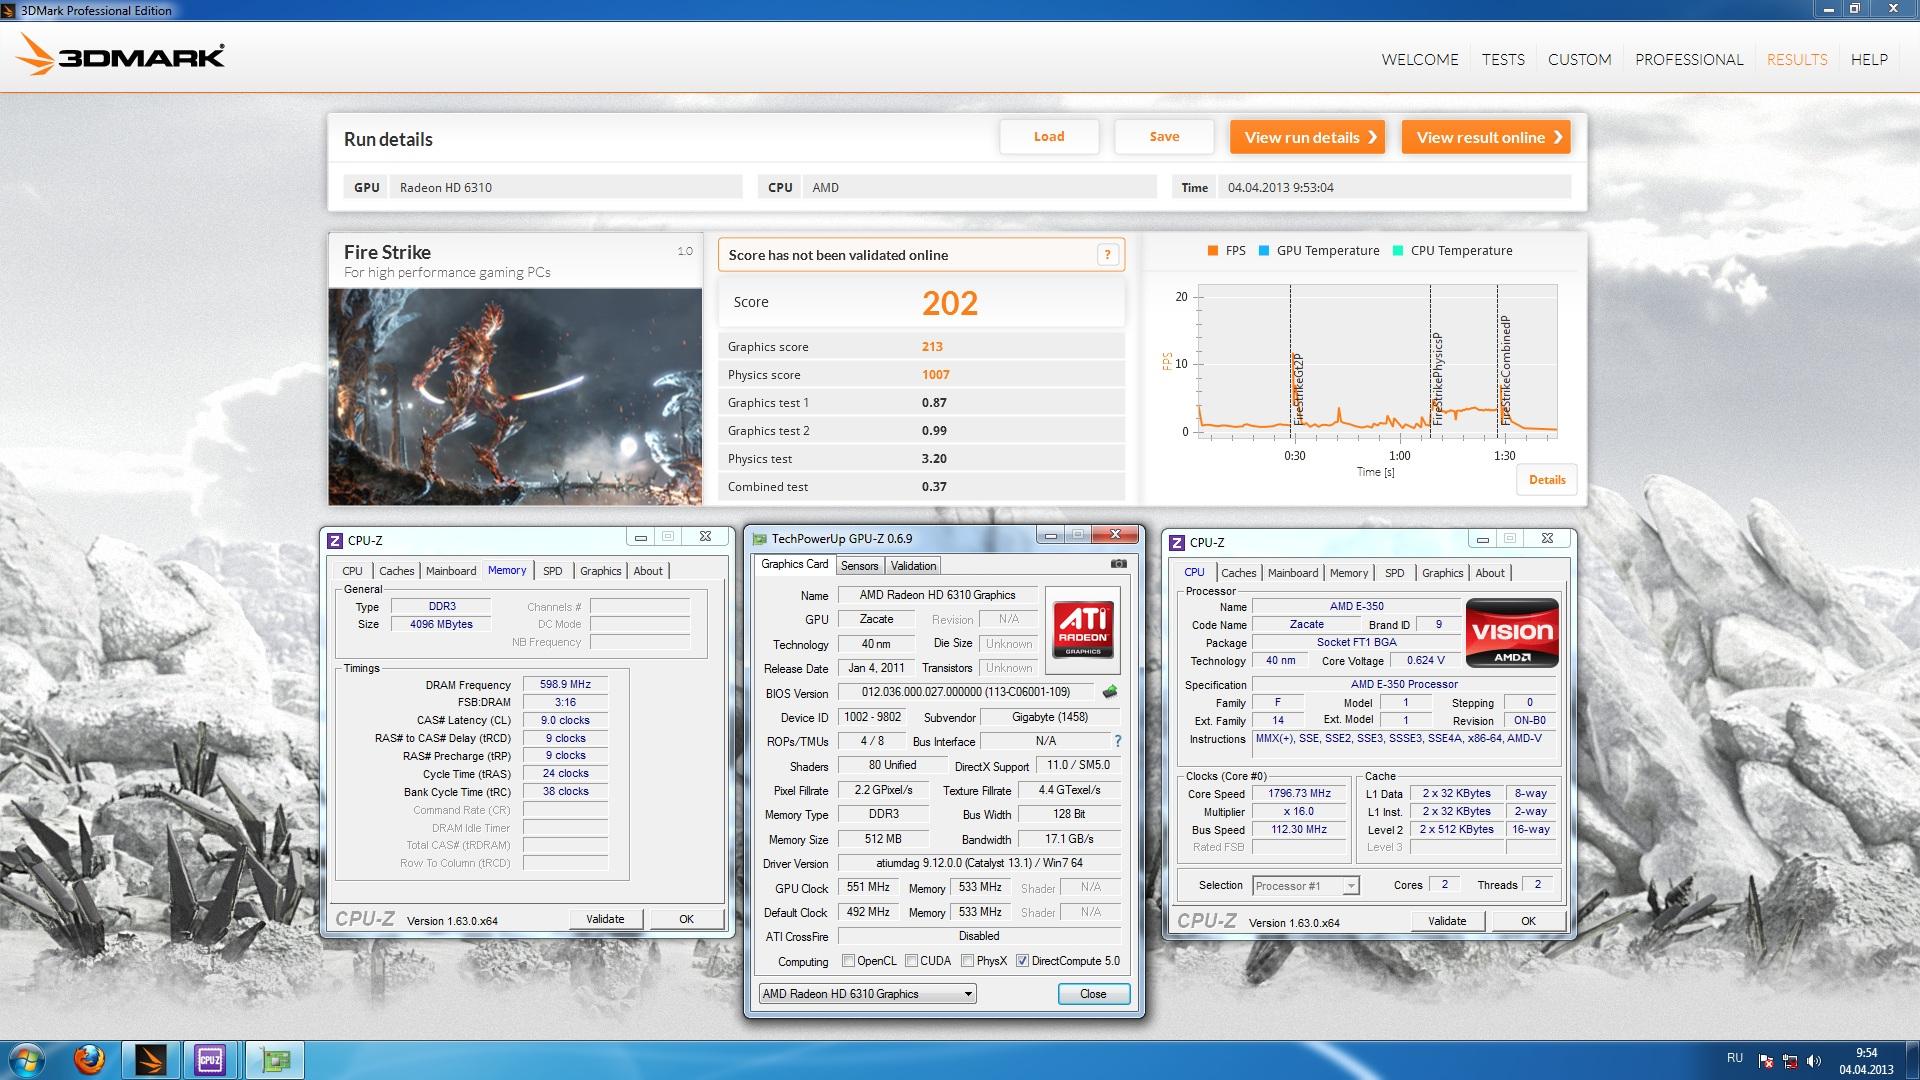Click the right CPU-Z CPU window title icon

point(1178,542)
